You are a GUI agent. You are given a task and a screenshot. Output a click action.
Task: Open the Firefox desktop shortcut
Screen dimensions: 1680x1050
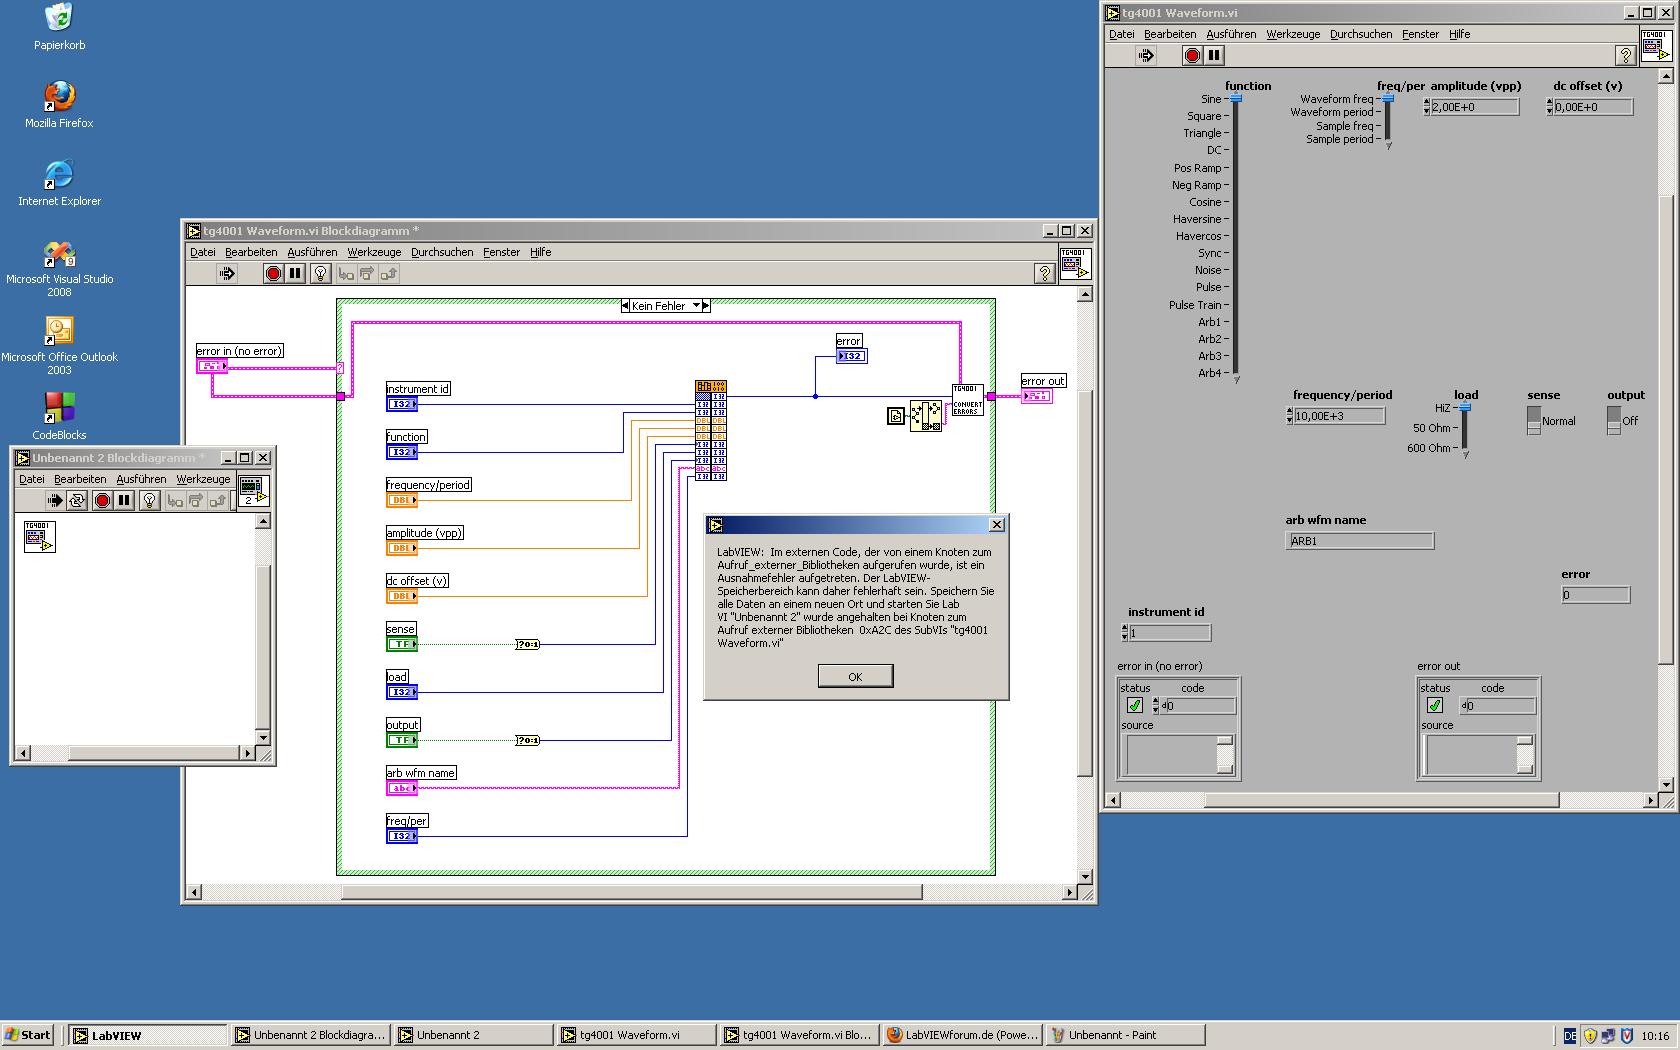(59, 97)
